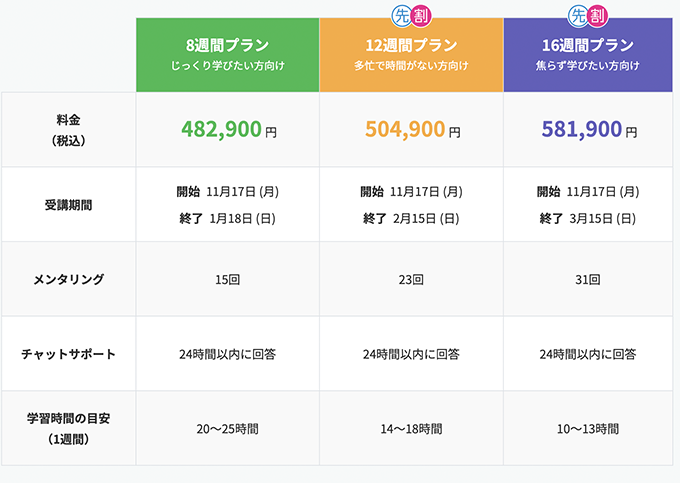Click the 料金(税込) row label
The height and width of the screenshot is (483, 680).
click(69, 130)
